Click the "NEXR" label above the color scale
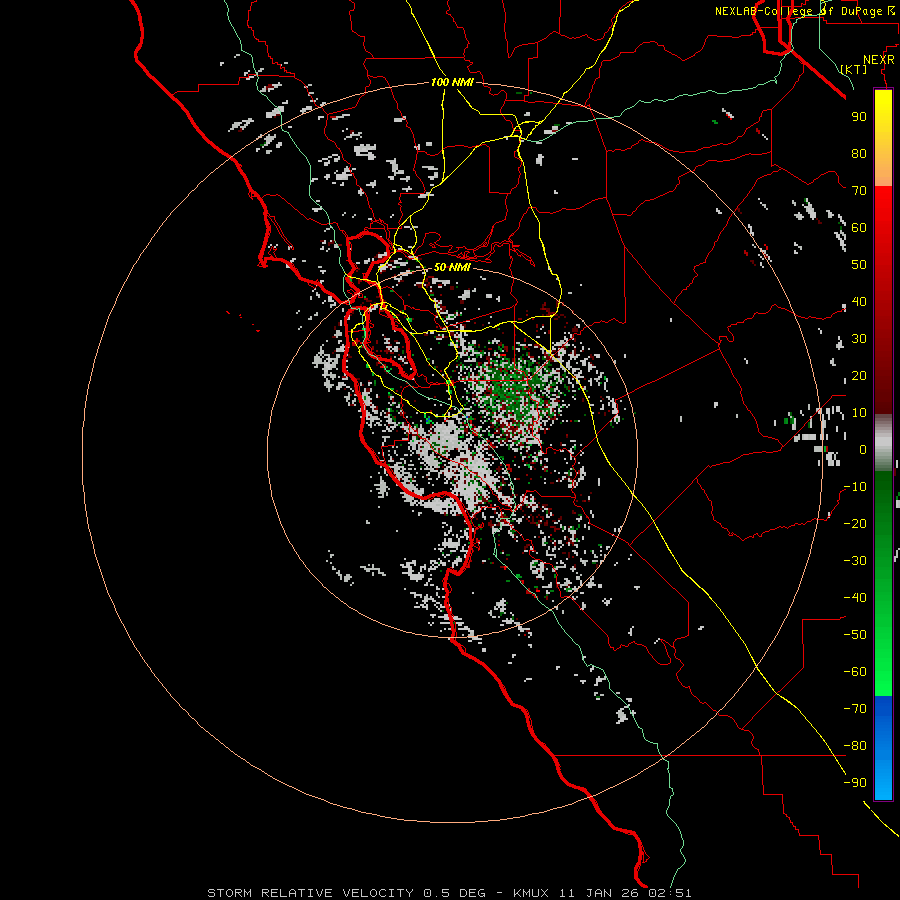The height and width of the screenshot is (900, 900). point(879,60)
